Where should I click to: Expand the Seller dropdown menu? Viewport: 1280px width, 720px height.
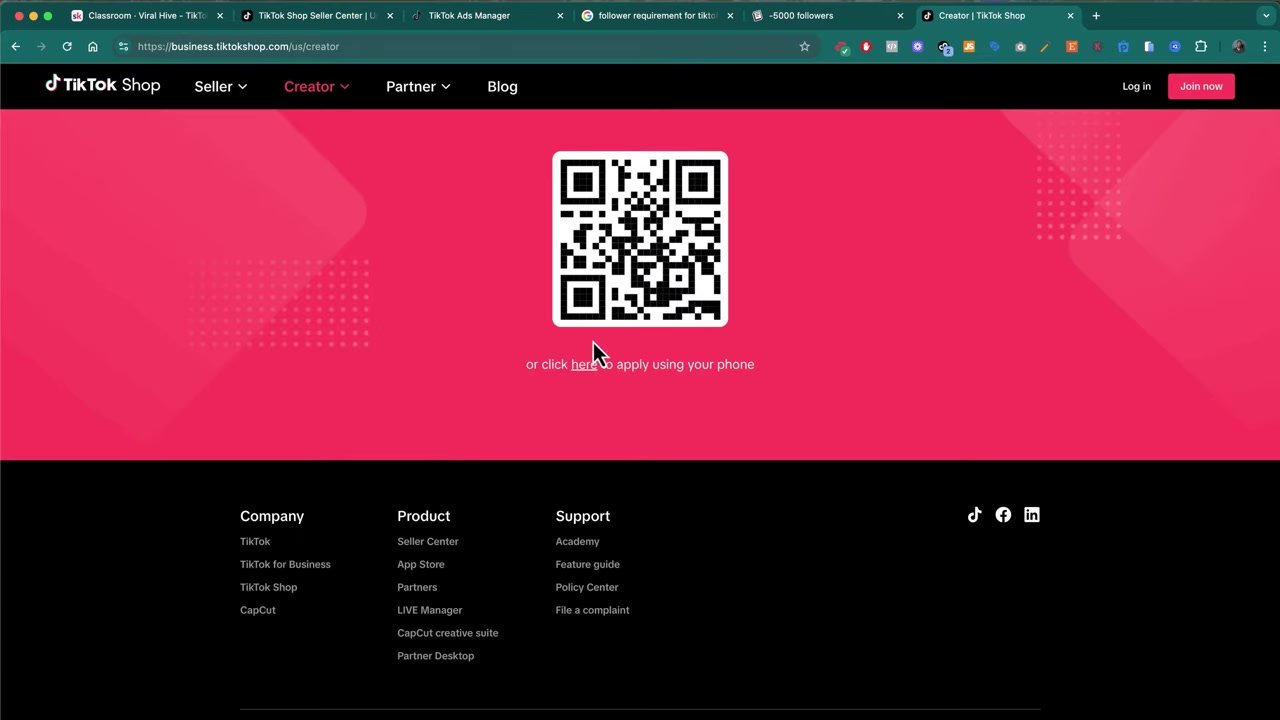click(220, 87)
